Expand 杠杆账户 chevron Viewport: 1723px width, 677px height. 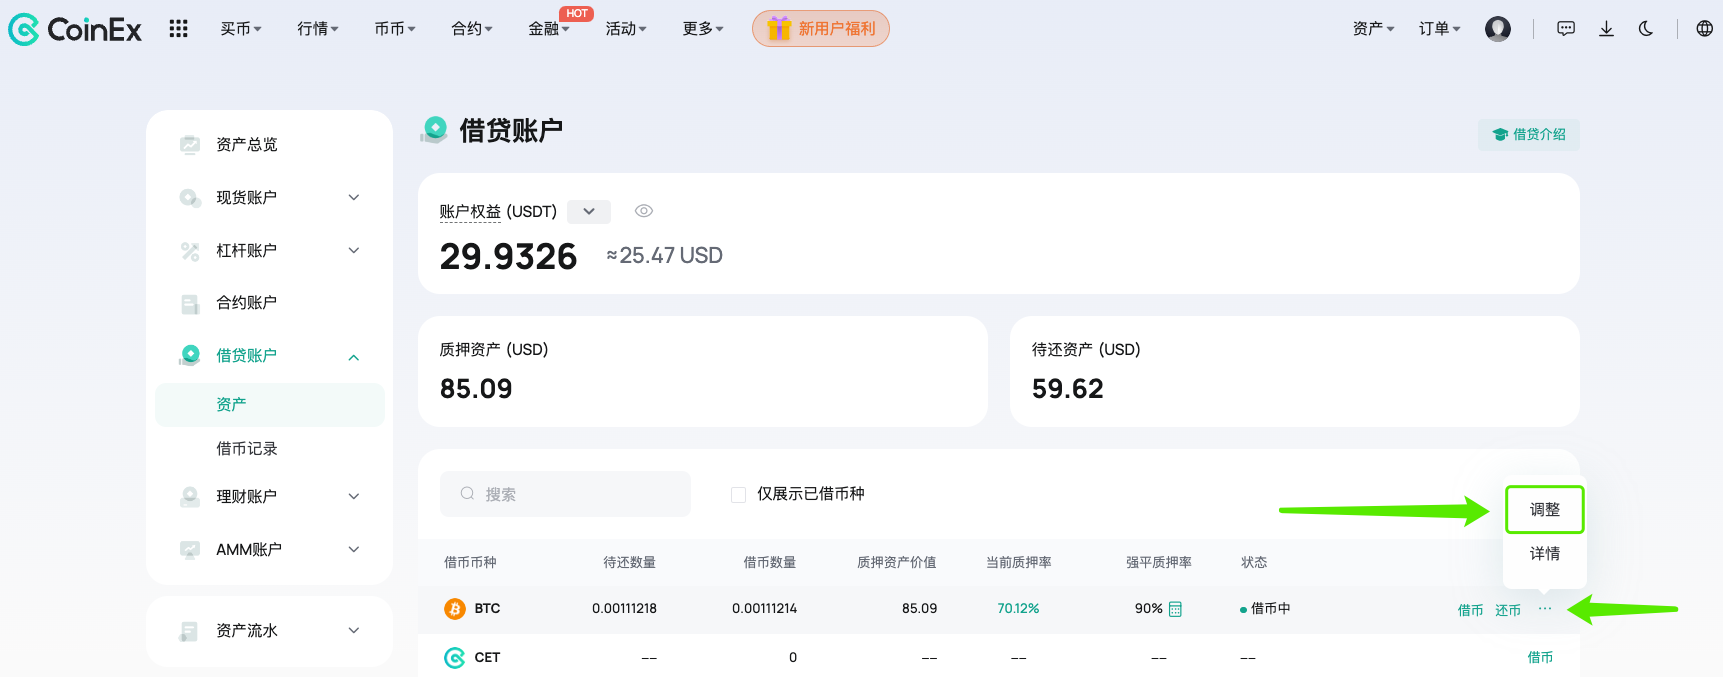[354, 250]
